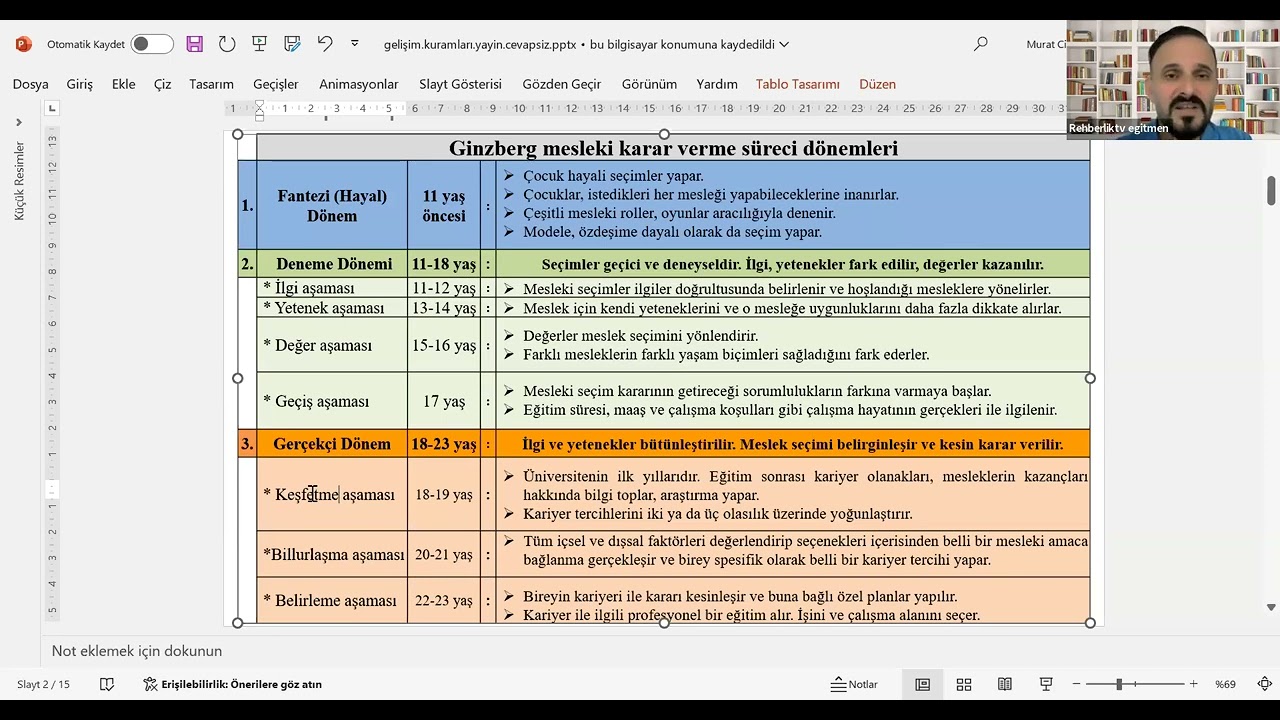This screenshot has width=1280, height=720.
Task: Click the '* Yetenek aşaması' cell
Action: coord(332,308)
